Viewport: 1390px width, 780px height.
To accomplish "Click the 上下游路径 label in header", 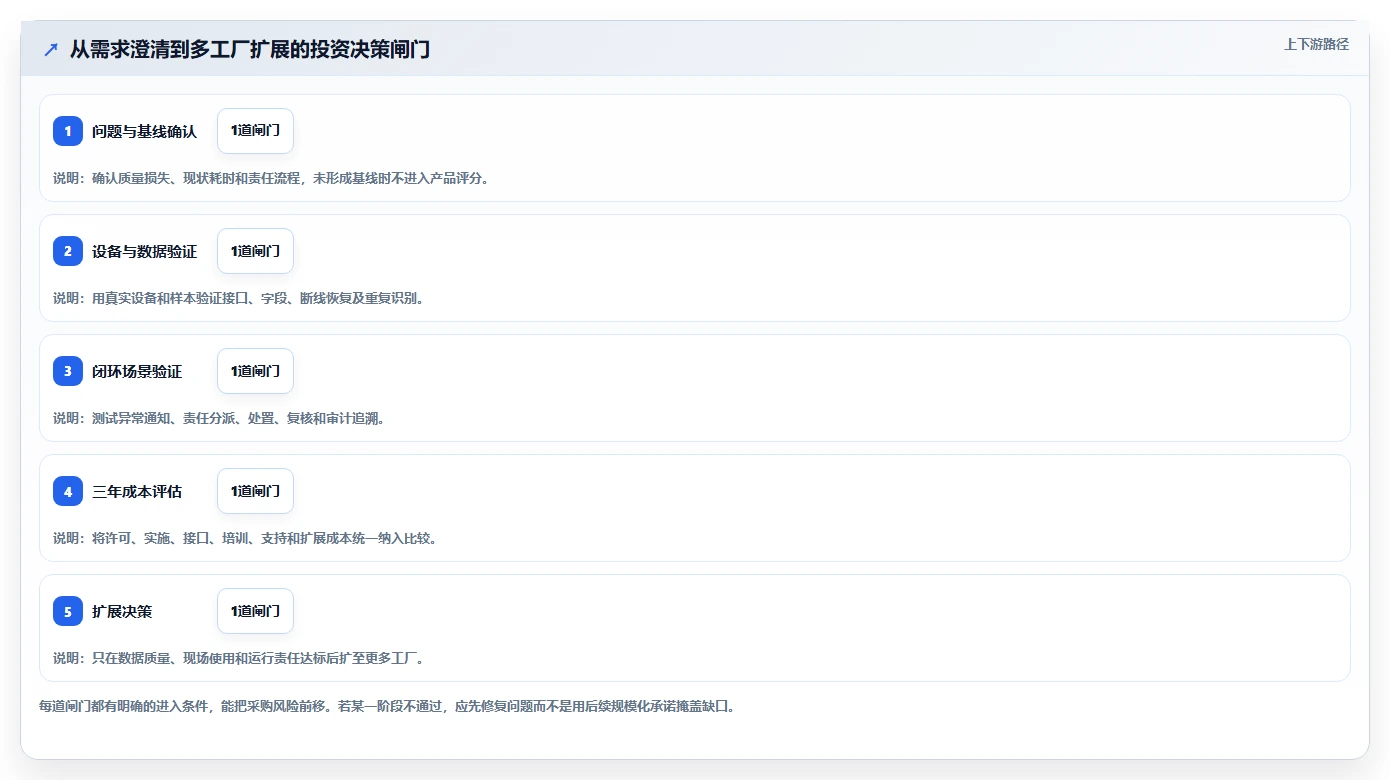I will pyautogui.click(x=1316, y=44).
